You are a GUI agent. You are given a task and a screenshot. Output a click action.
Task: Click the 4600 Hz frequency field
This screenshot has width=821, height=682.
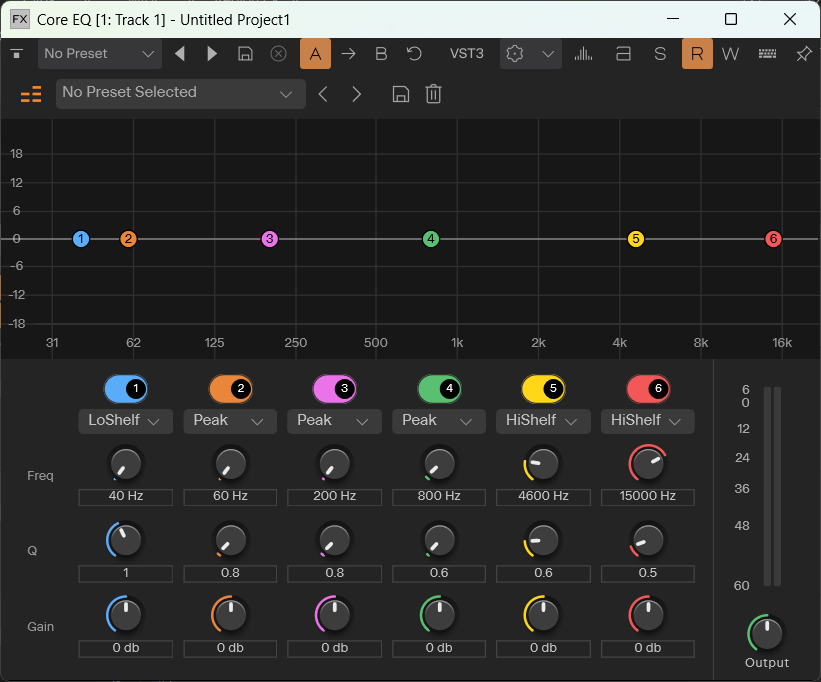click(543, 496)
